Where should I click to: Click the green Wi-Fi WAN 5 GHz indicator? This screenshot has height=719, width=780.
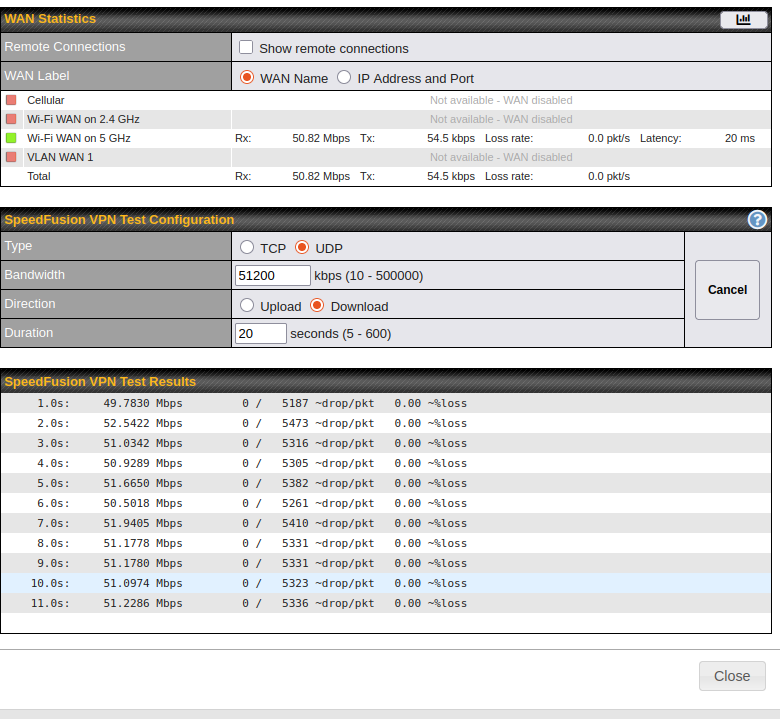pyautogui.click(x=11, y=138)
